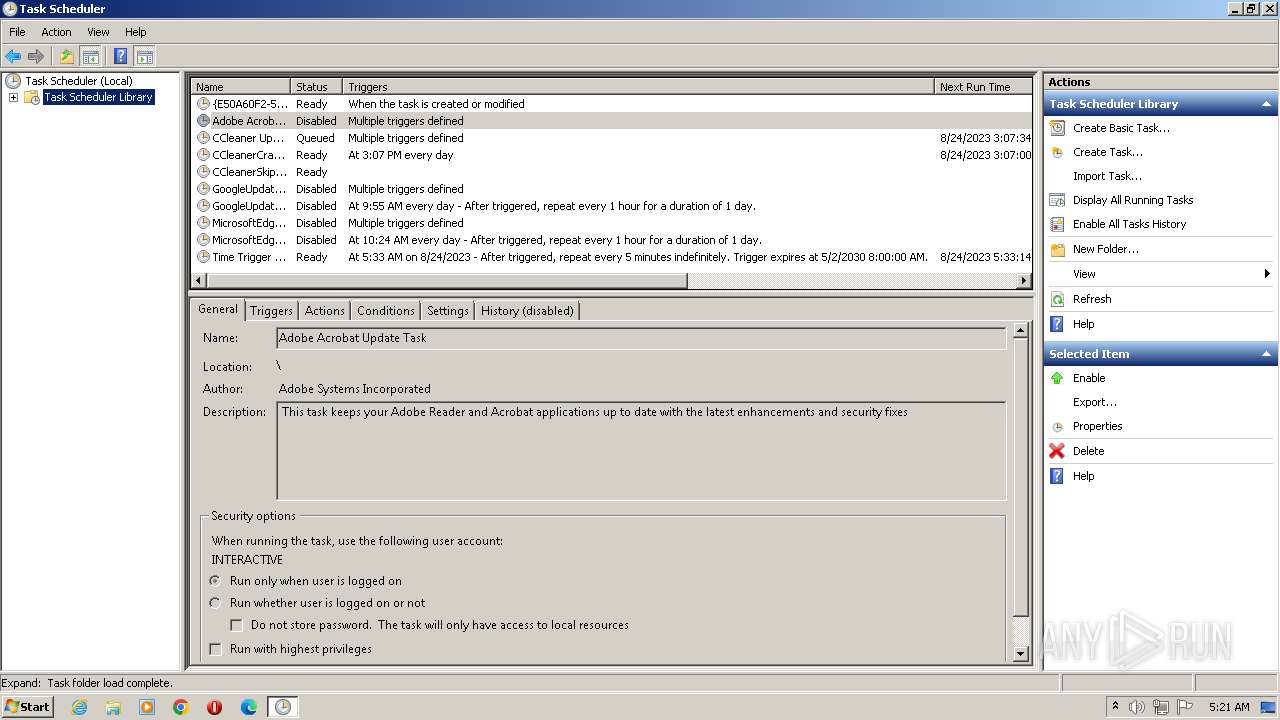The width and height of the screenshot is (1280, 720).
Task: Click the Task Scheduler (Local) clock icon
Action: coord(13,81)
